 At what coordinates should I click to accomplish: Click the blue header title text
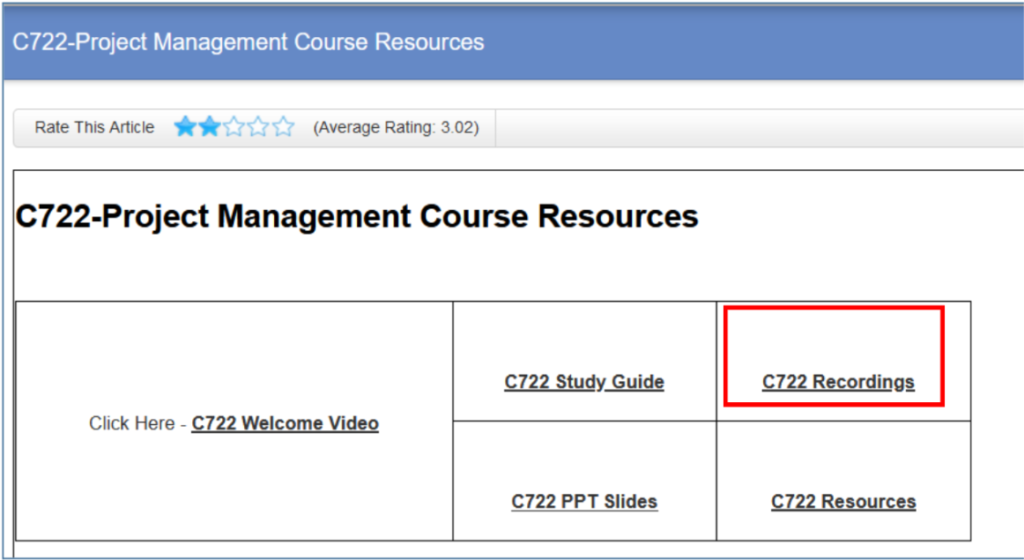(x=248, y=42)
